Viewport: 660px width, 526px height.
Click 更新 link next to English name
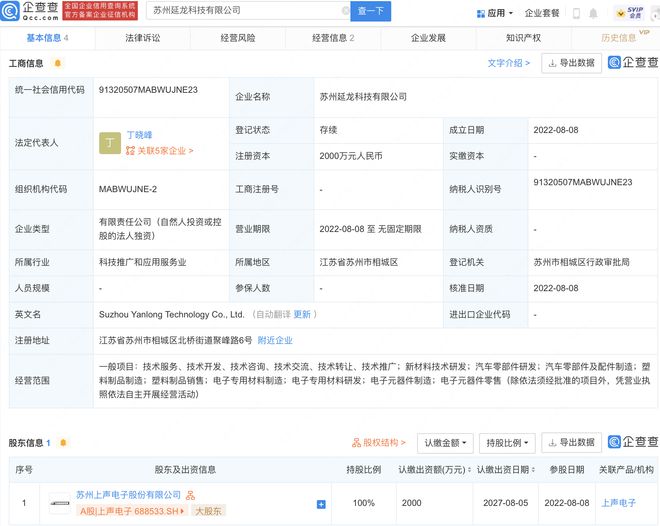pos(302,314)
